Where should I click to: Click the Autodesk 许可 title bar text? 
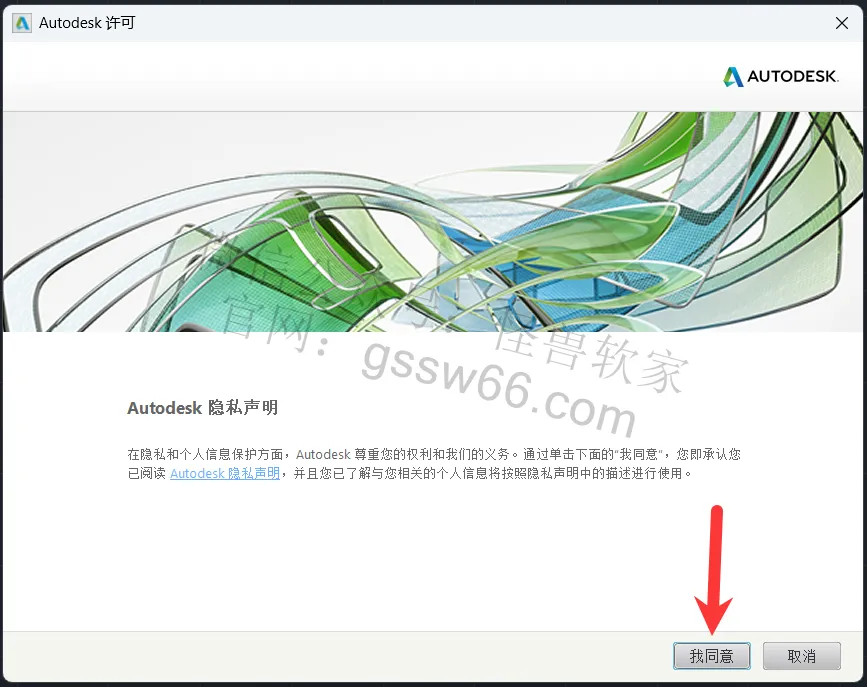coord(87,23)
